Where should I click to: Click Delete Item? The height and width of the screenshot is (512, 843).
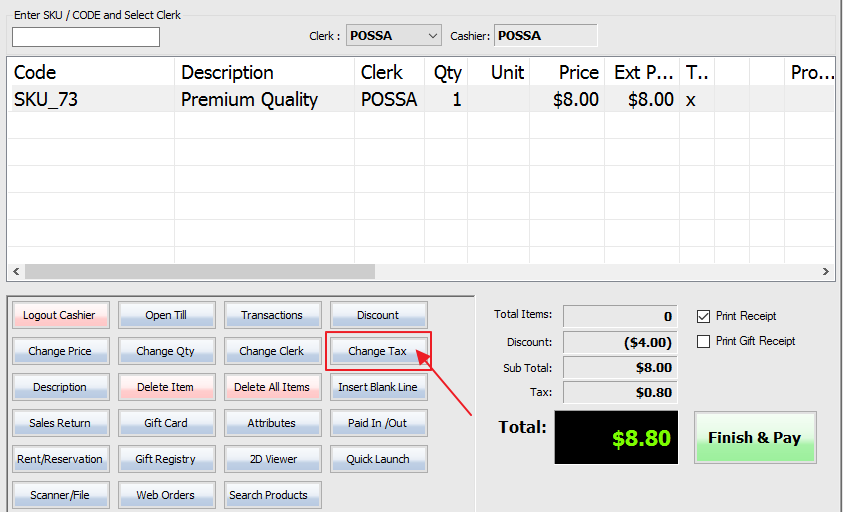(x=167, y=387)
